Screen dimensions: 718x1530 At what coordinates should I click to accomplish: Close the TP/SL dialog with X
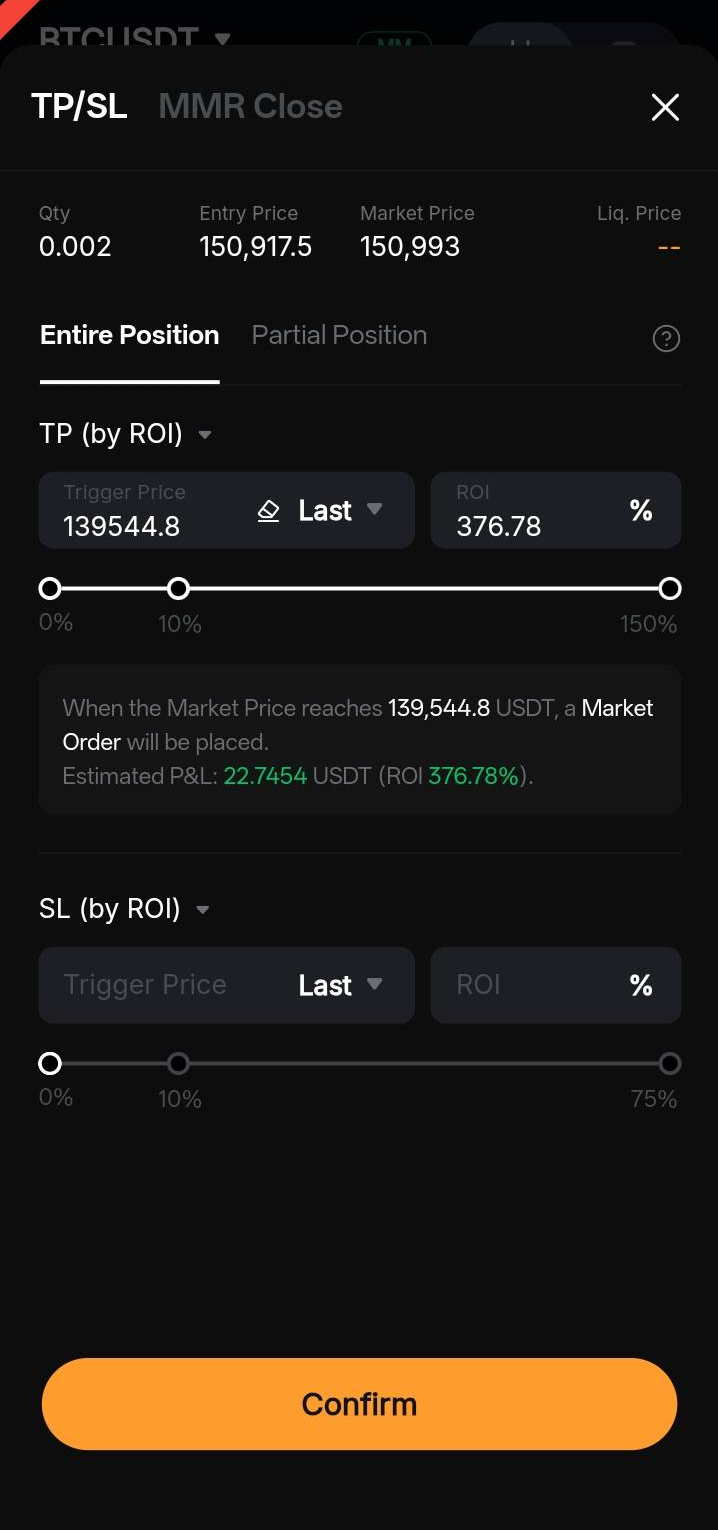click(665, 107)
